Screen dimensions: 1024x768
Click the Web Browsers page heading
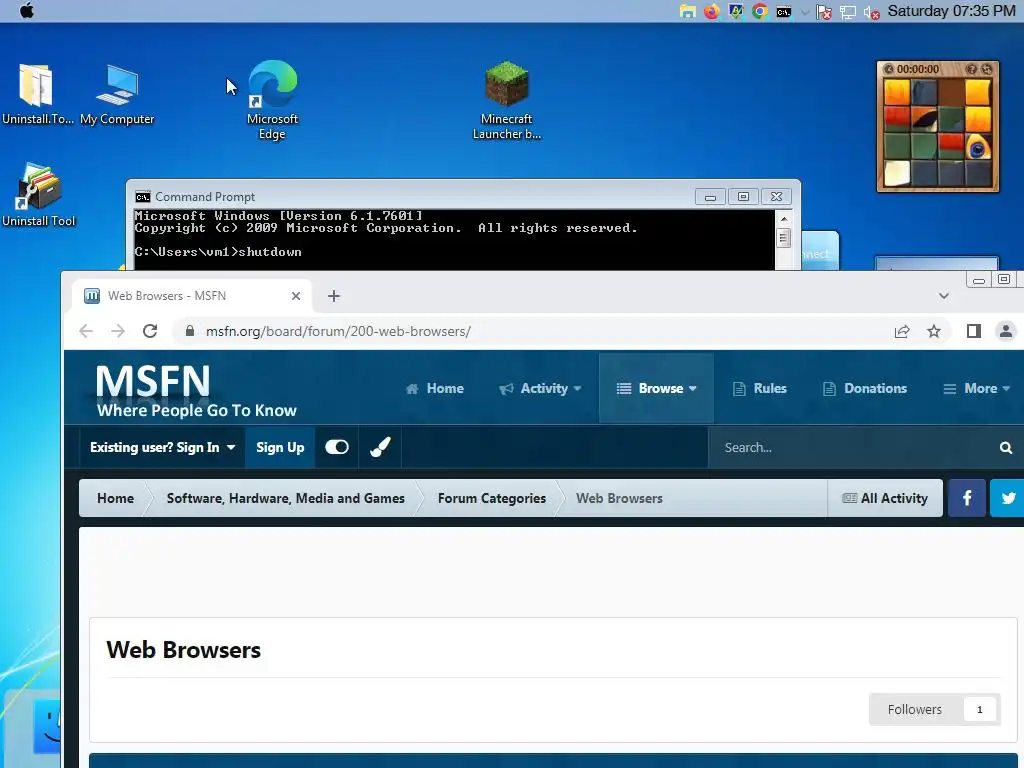click(x=184, y=650)
